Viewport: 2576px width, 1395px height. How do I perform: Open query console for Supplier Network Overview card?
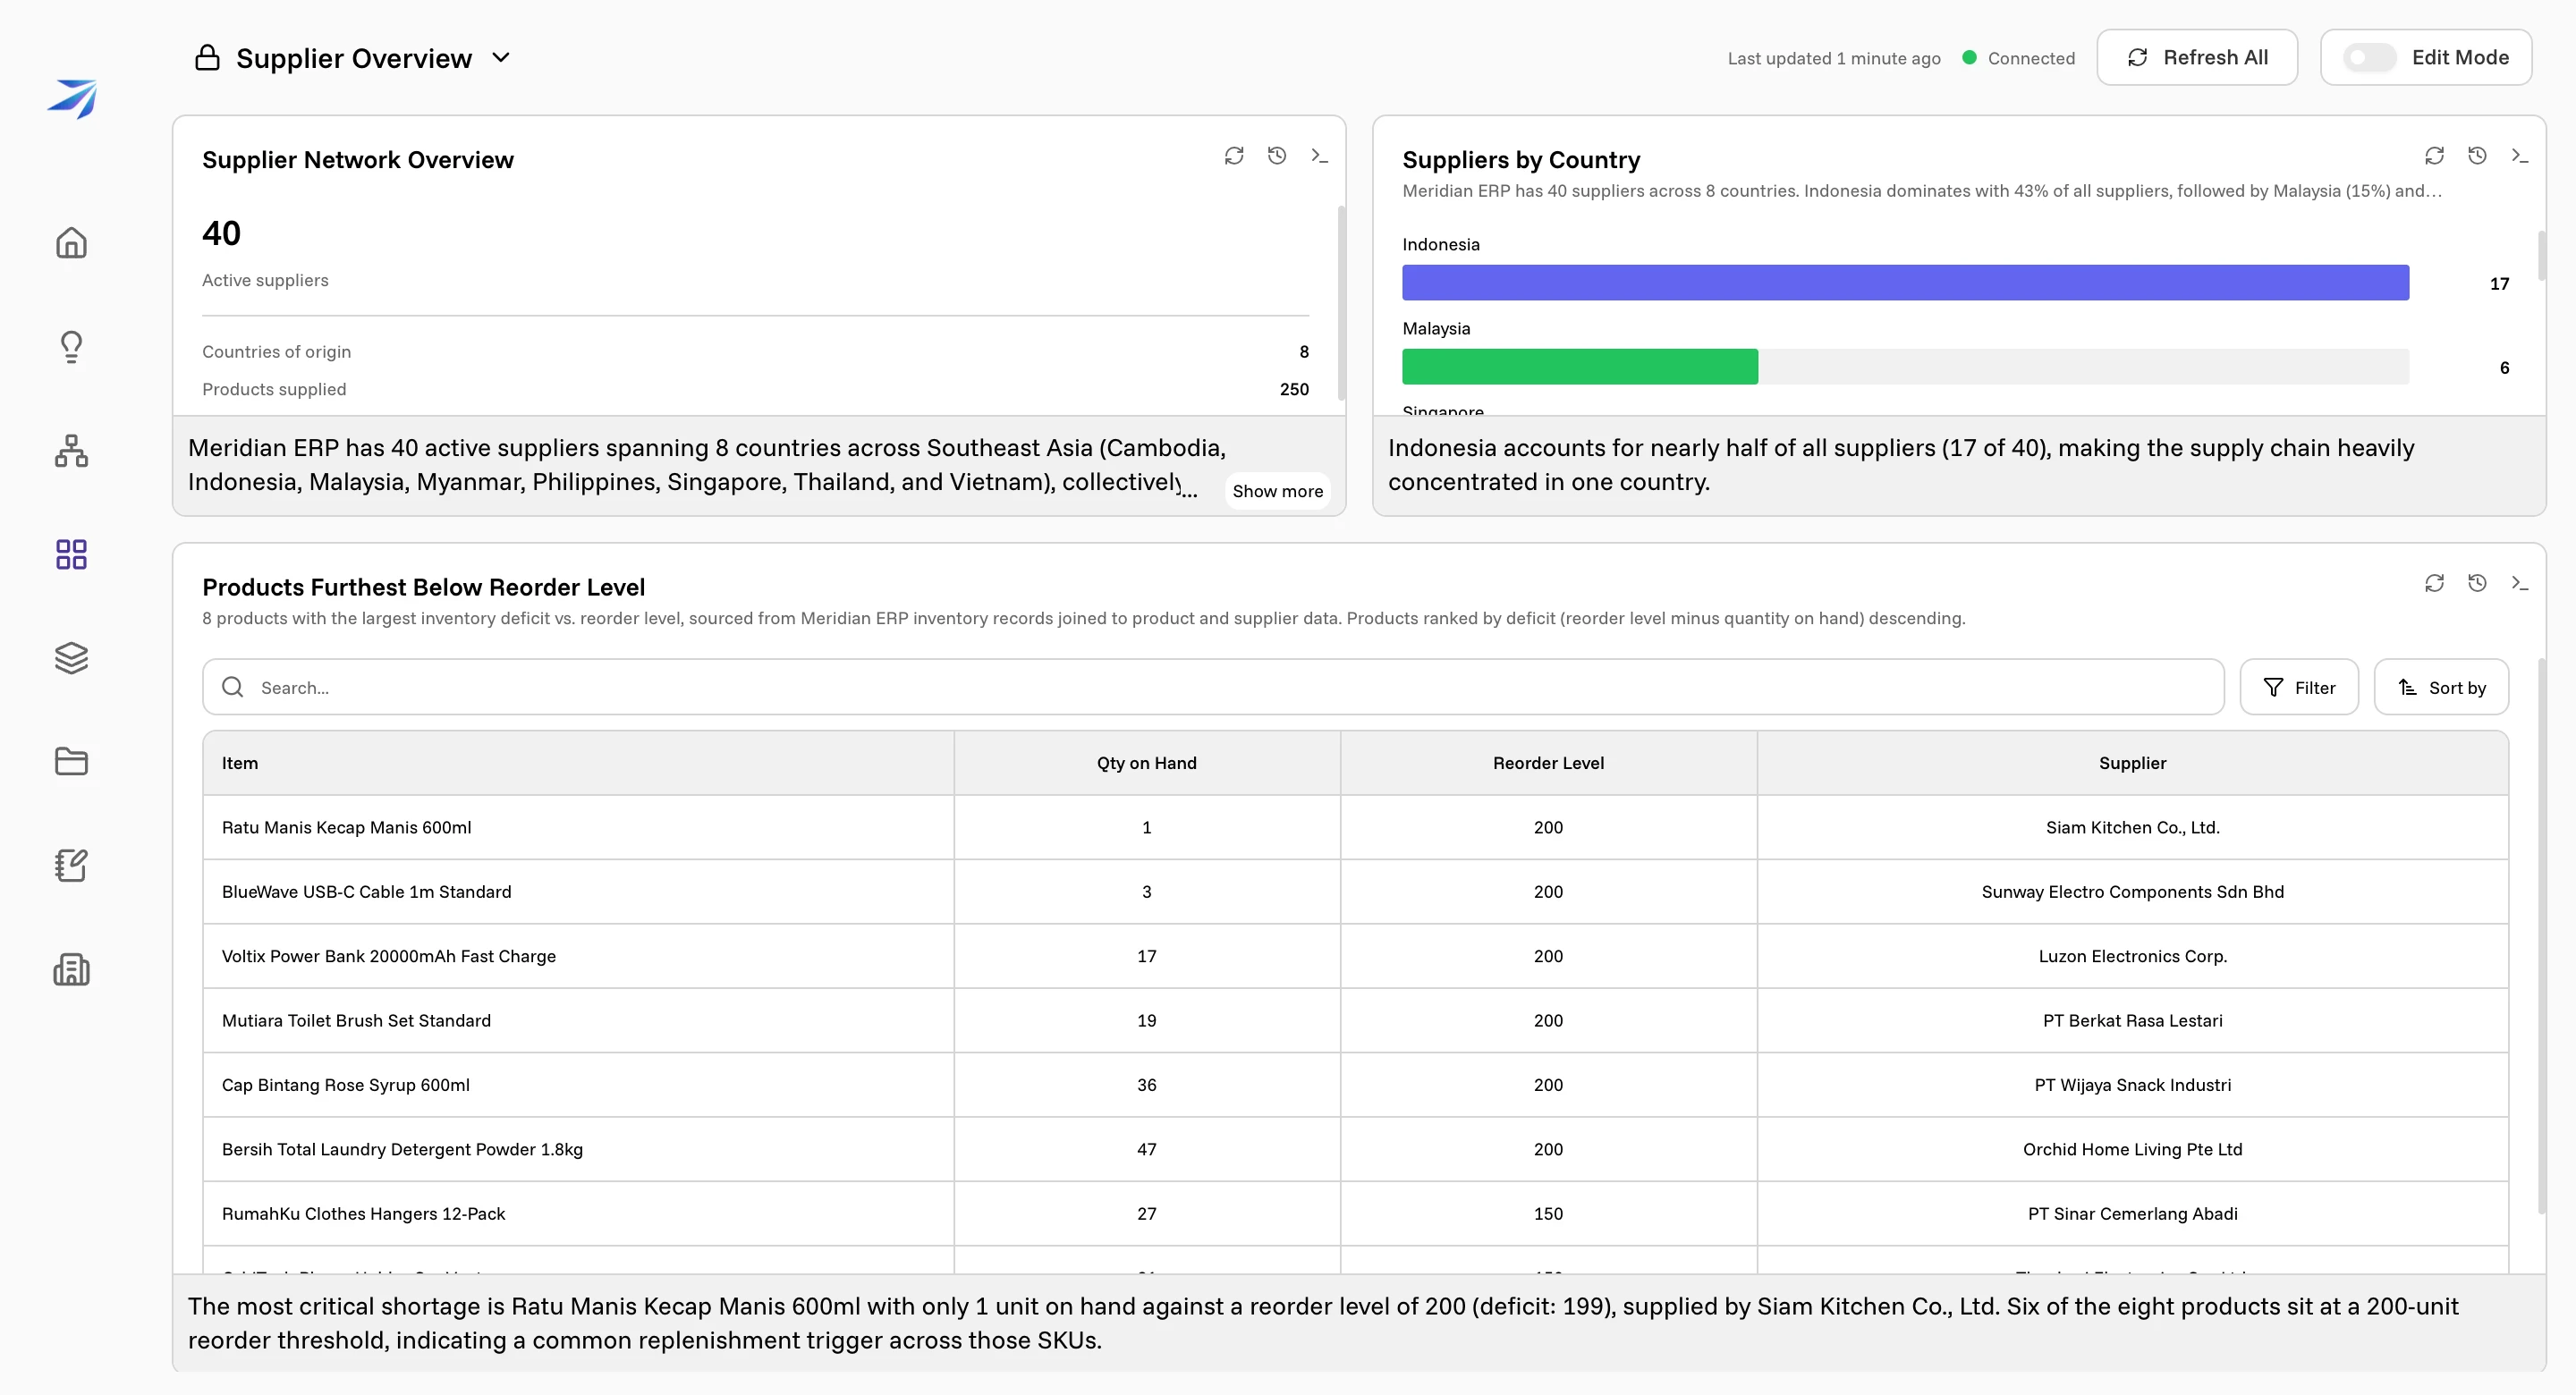pos(1319,156)
